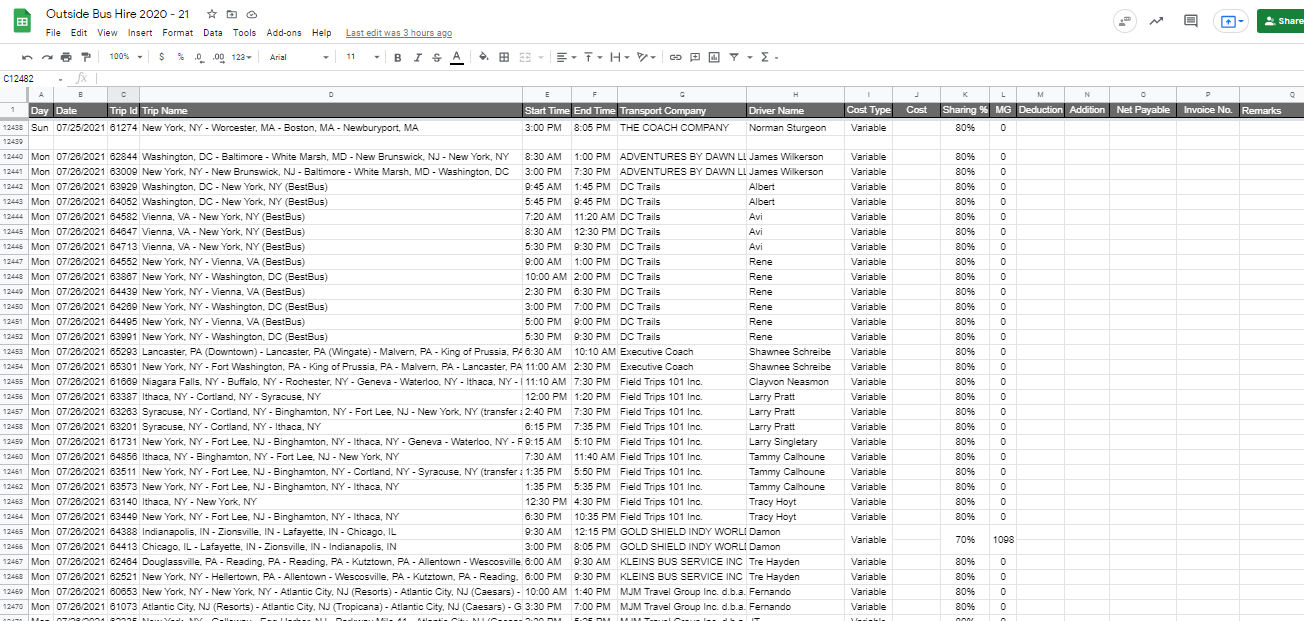Open the Insert menu
The image size is (1304, 621).
click(140, 33)
